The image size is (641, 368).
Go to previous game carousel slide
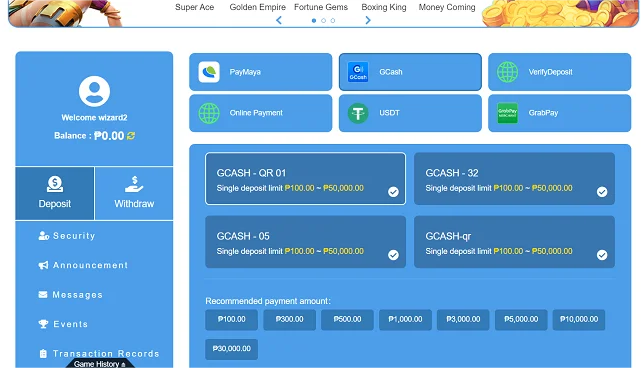pos(279,20)
